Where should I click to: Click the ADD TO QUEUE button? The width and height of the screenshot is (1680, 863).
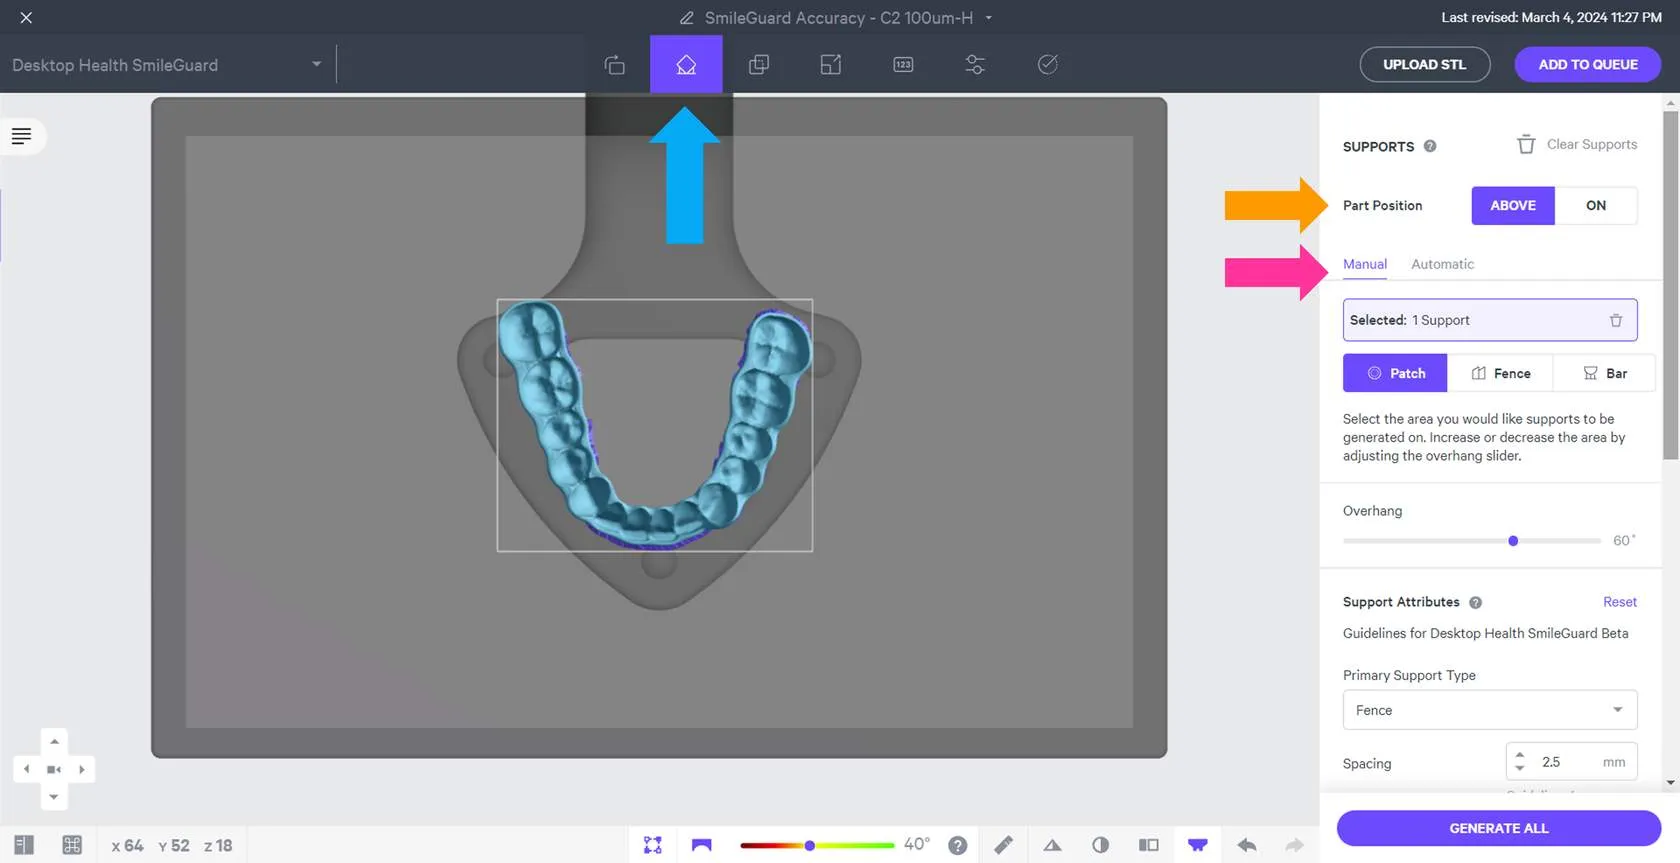(1588, 65)
